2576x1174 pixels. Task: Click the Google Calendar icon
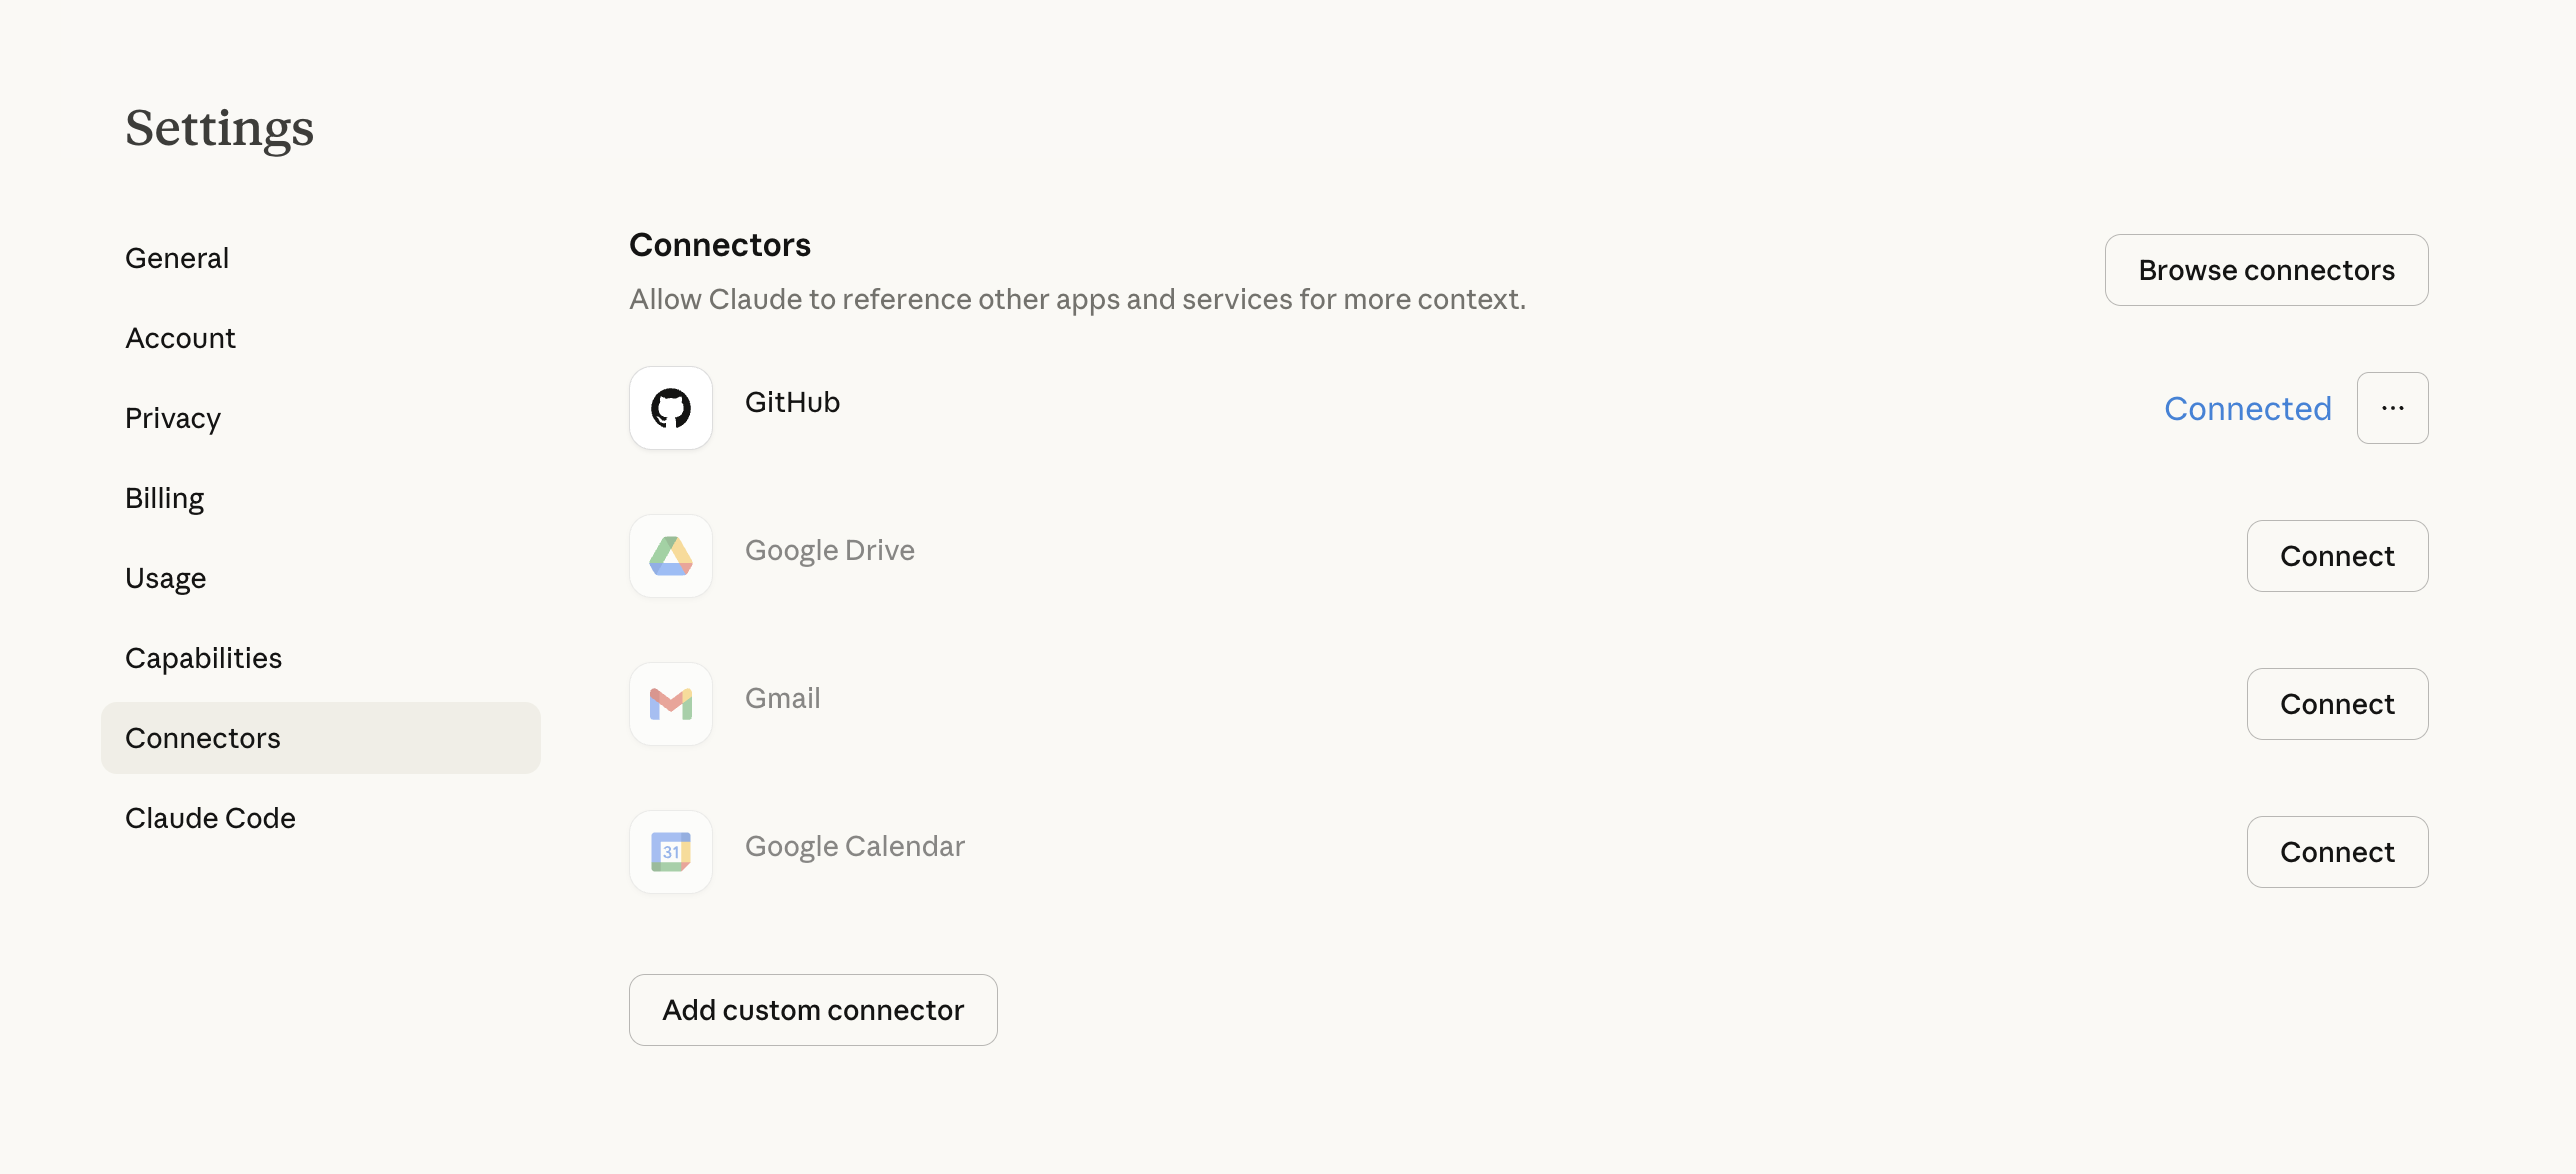coord(670,852)
